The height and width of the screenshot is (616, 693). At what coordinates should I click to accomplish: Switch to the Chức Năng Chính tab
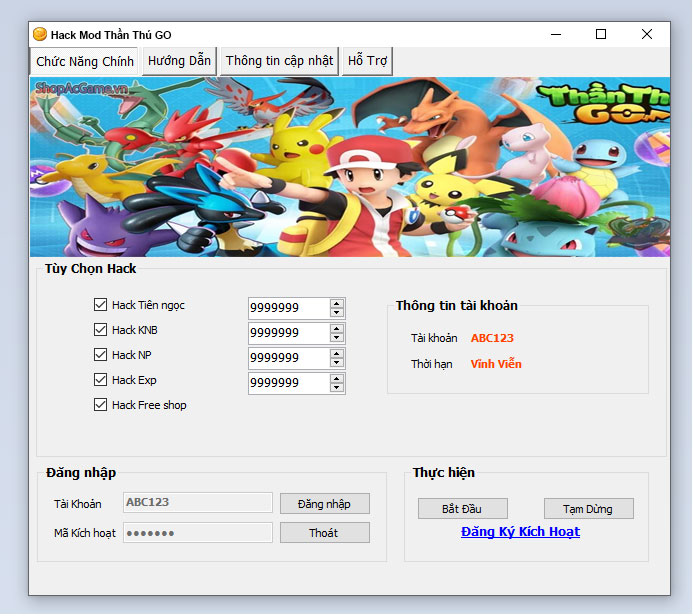pos(84,61)
